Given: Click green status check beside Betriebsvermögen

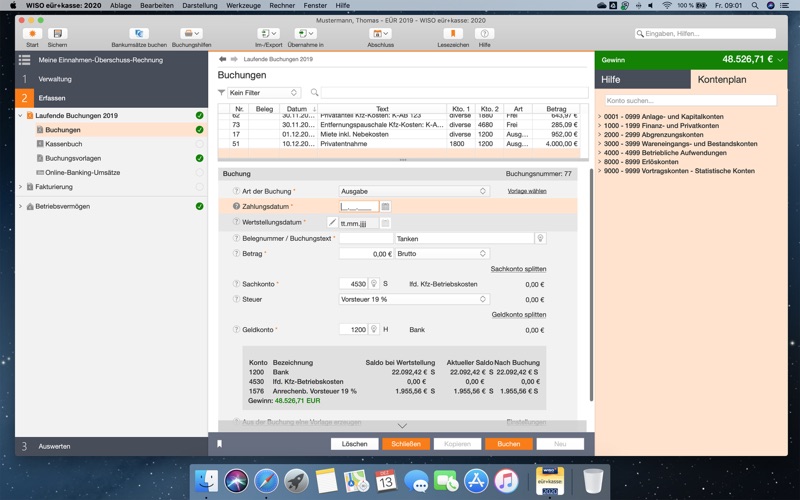Looking at the screenshot, I should click(199, 206).
